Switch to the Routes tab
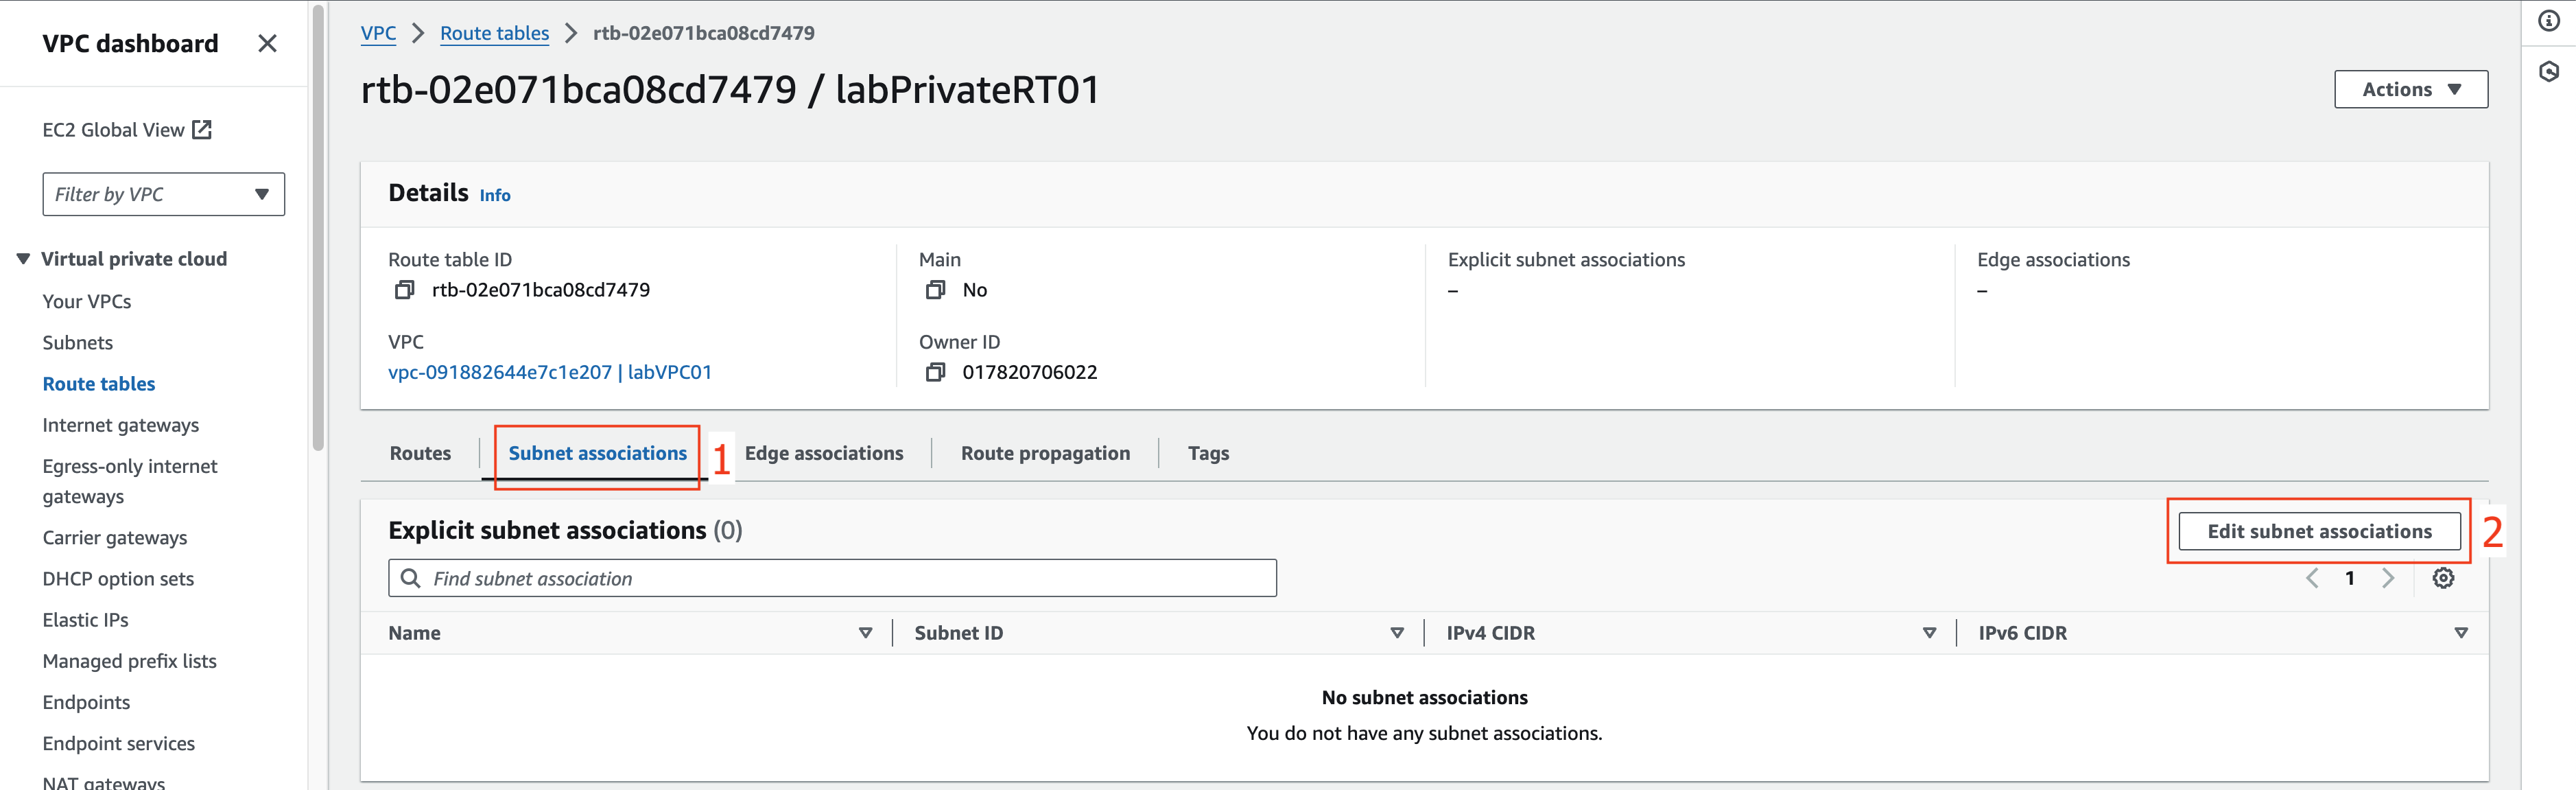Viewport: 2576px width, 790px height. [420, 453]
